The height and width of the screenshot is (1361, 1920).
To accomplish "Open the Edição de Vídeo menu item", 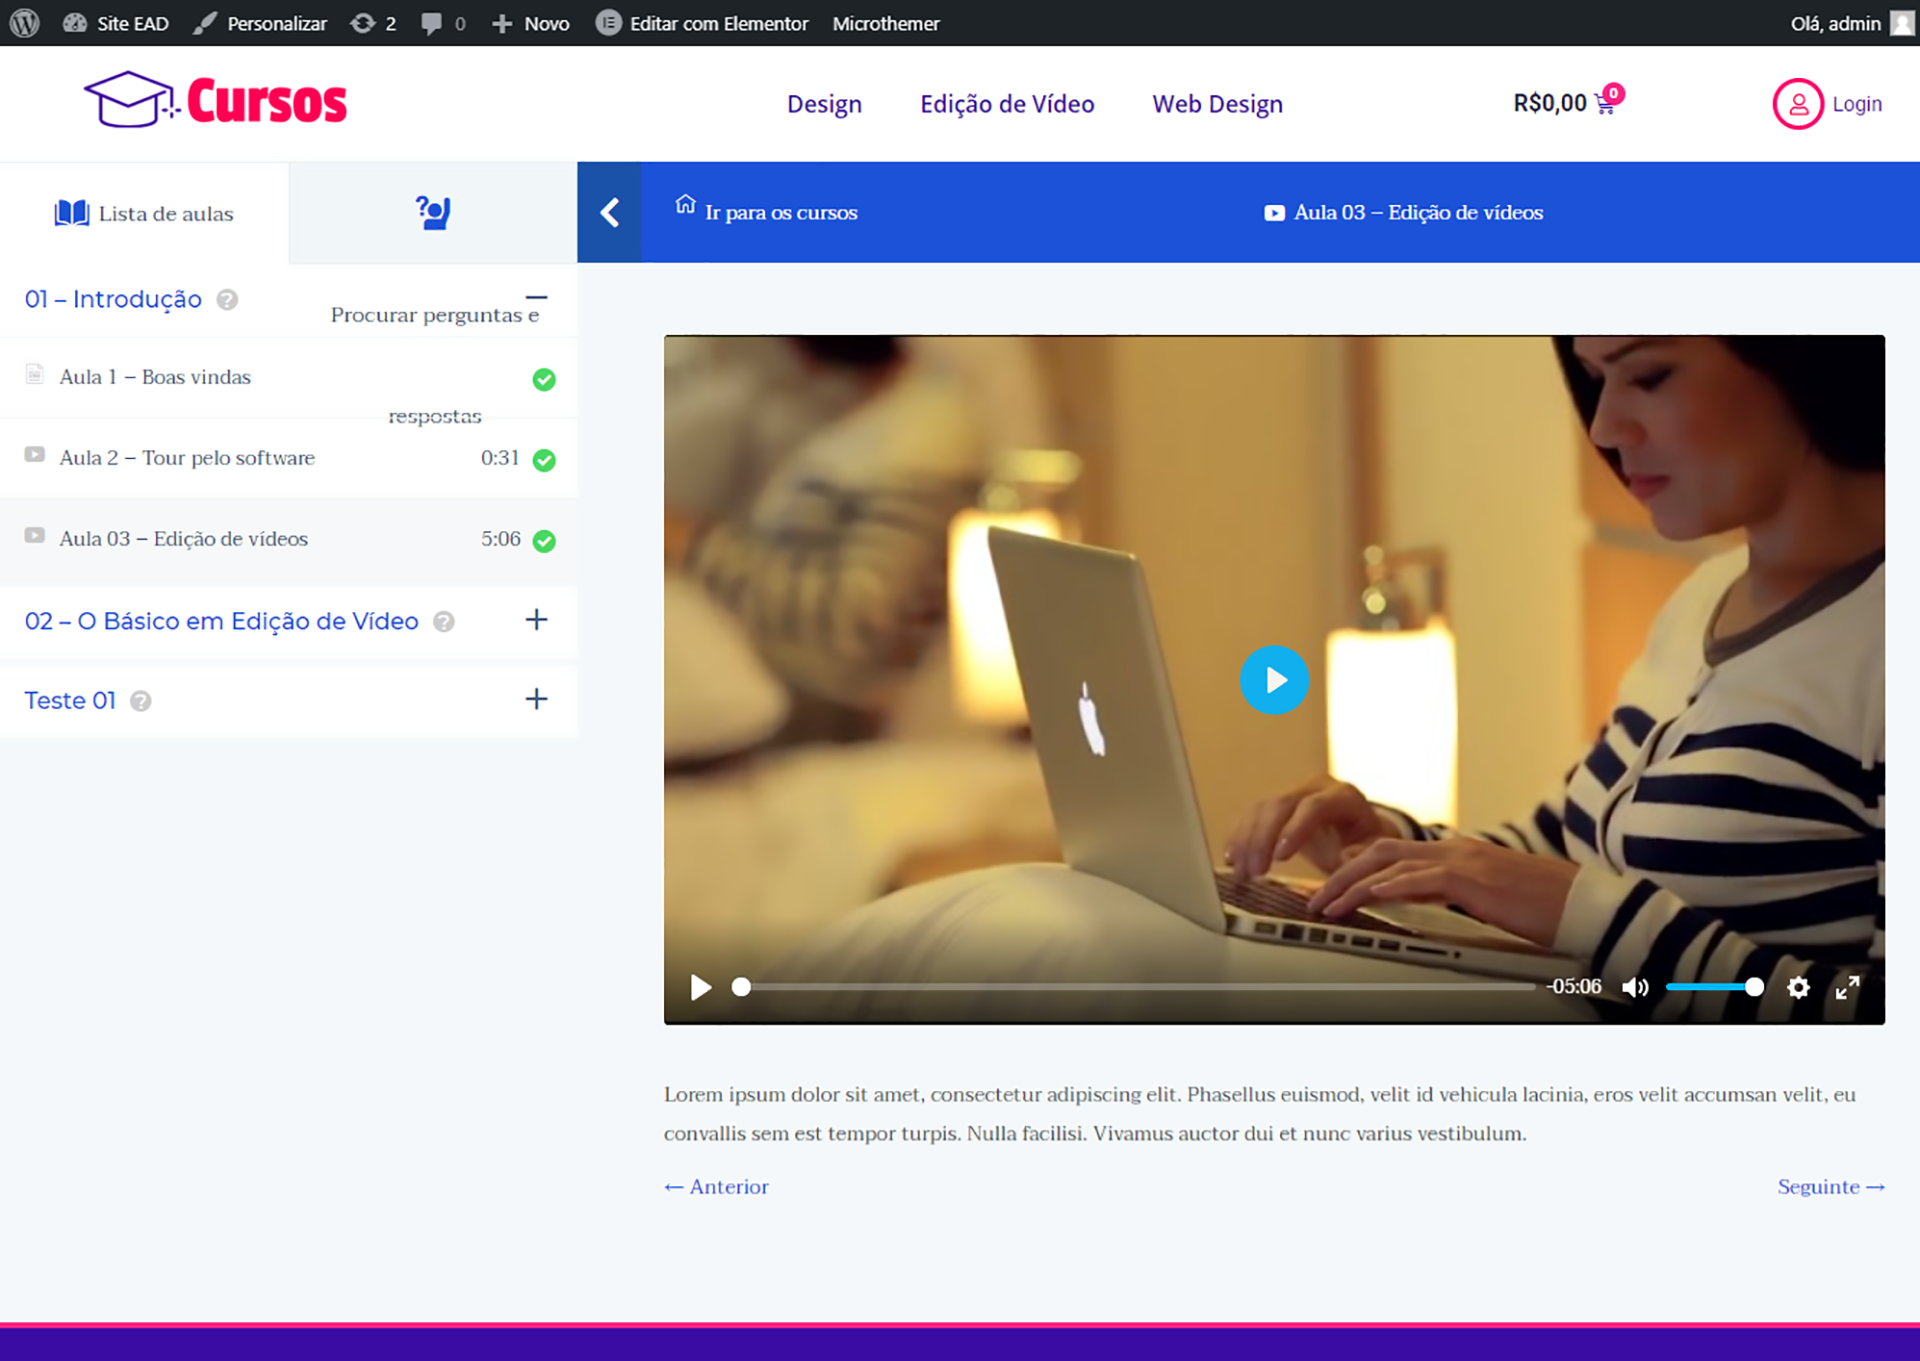I will 1007,104.
